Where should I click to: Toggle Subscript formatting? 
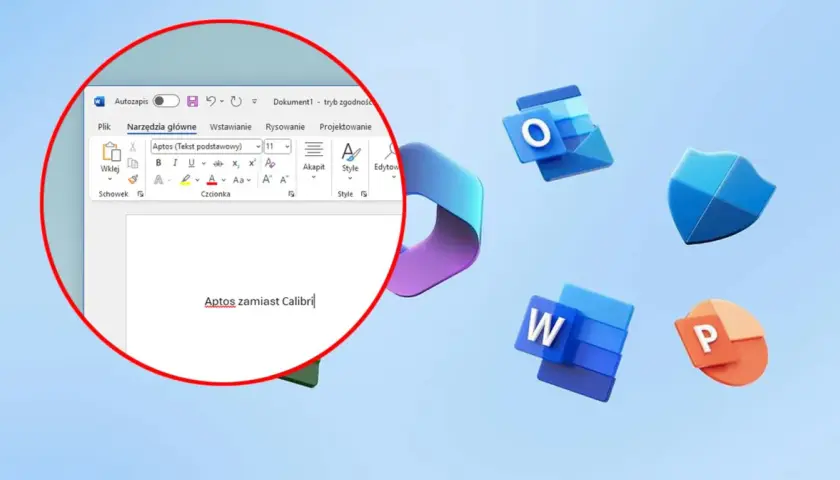(236, 164)
